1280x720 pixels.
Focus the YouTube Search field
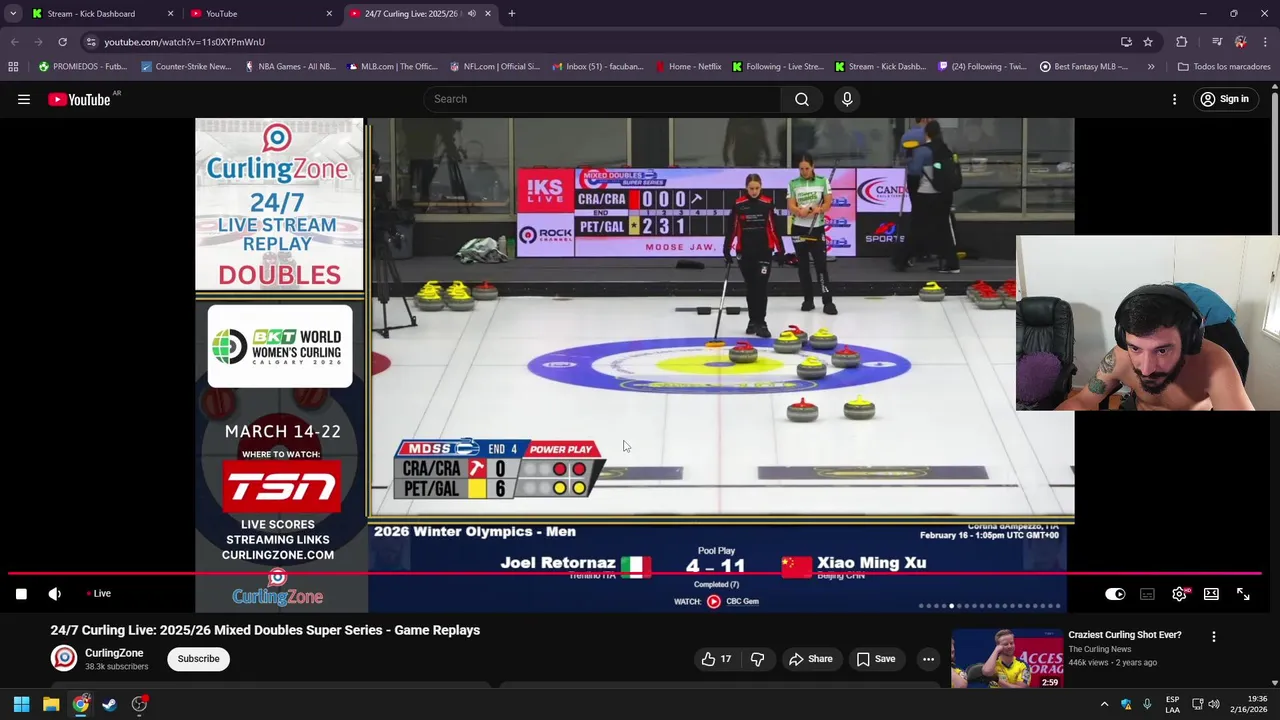click(602, 99)
